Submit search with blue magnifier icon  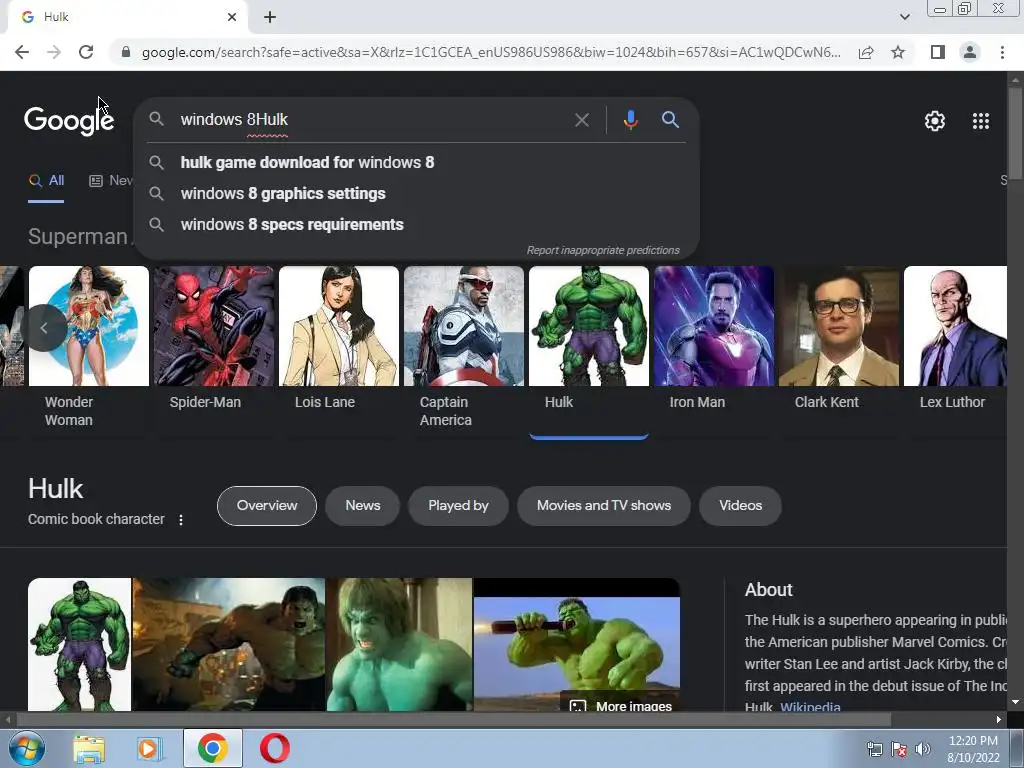click(x=670, y=120)
